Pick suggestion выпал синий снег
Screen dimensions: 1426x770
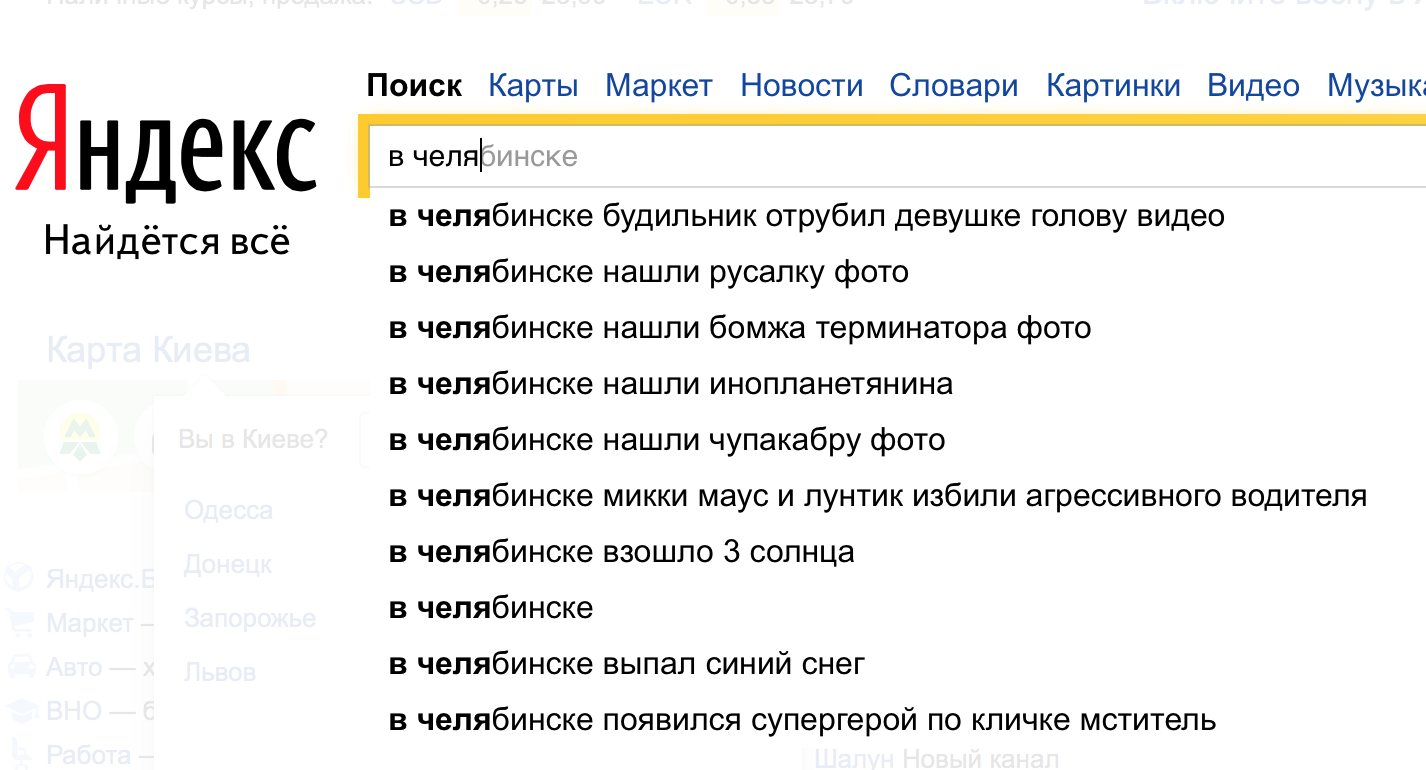pyautogui.click(x=626, y=664)
